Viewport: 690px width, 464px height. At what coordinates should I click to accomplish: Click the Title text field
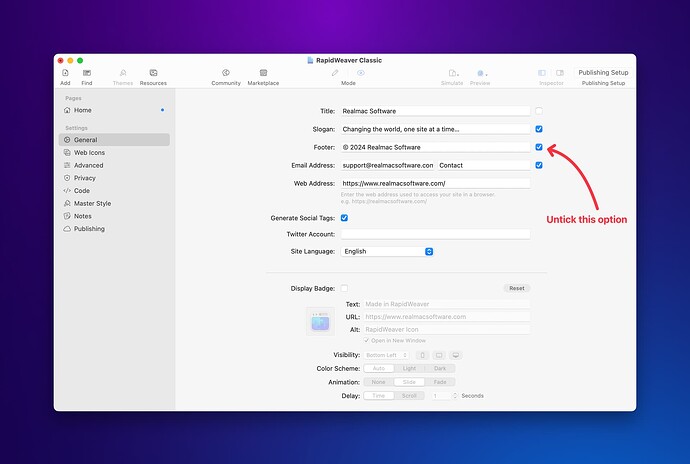(435, 111)
